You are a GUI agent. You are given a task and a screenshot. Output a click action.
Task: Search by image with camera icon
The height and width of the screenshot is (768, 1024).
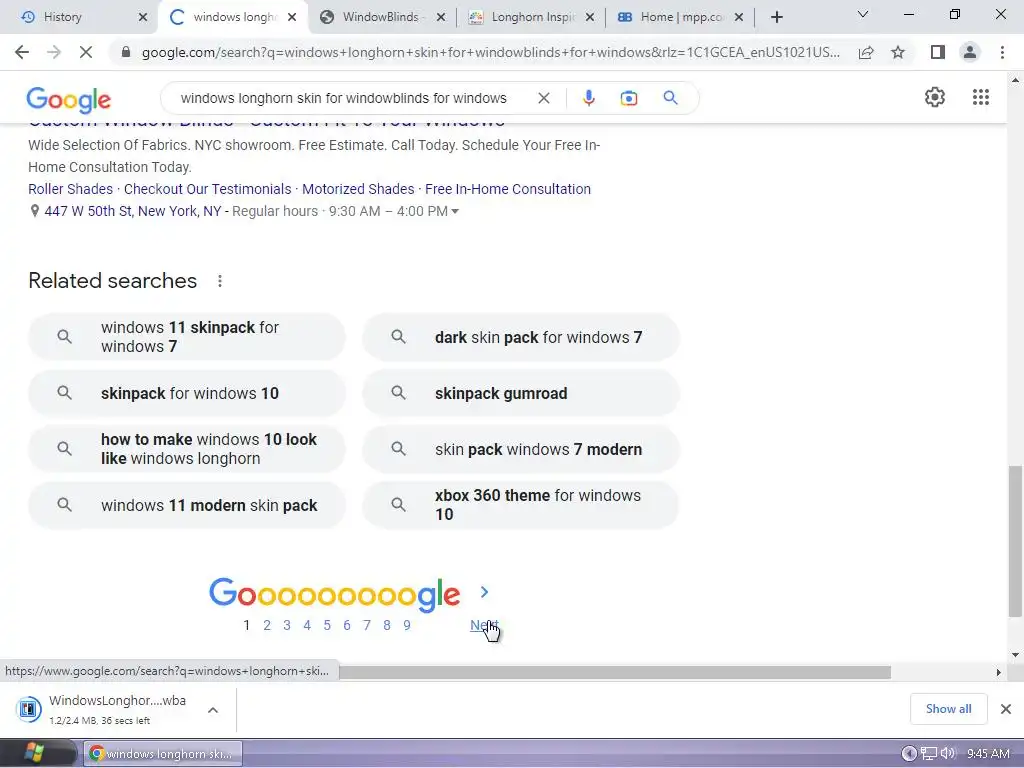pos(629,98)
